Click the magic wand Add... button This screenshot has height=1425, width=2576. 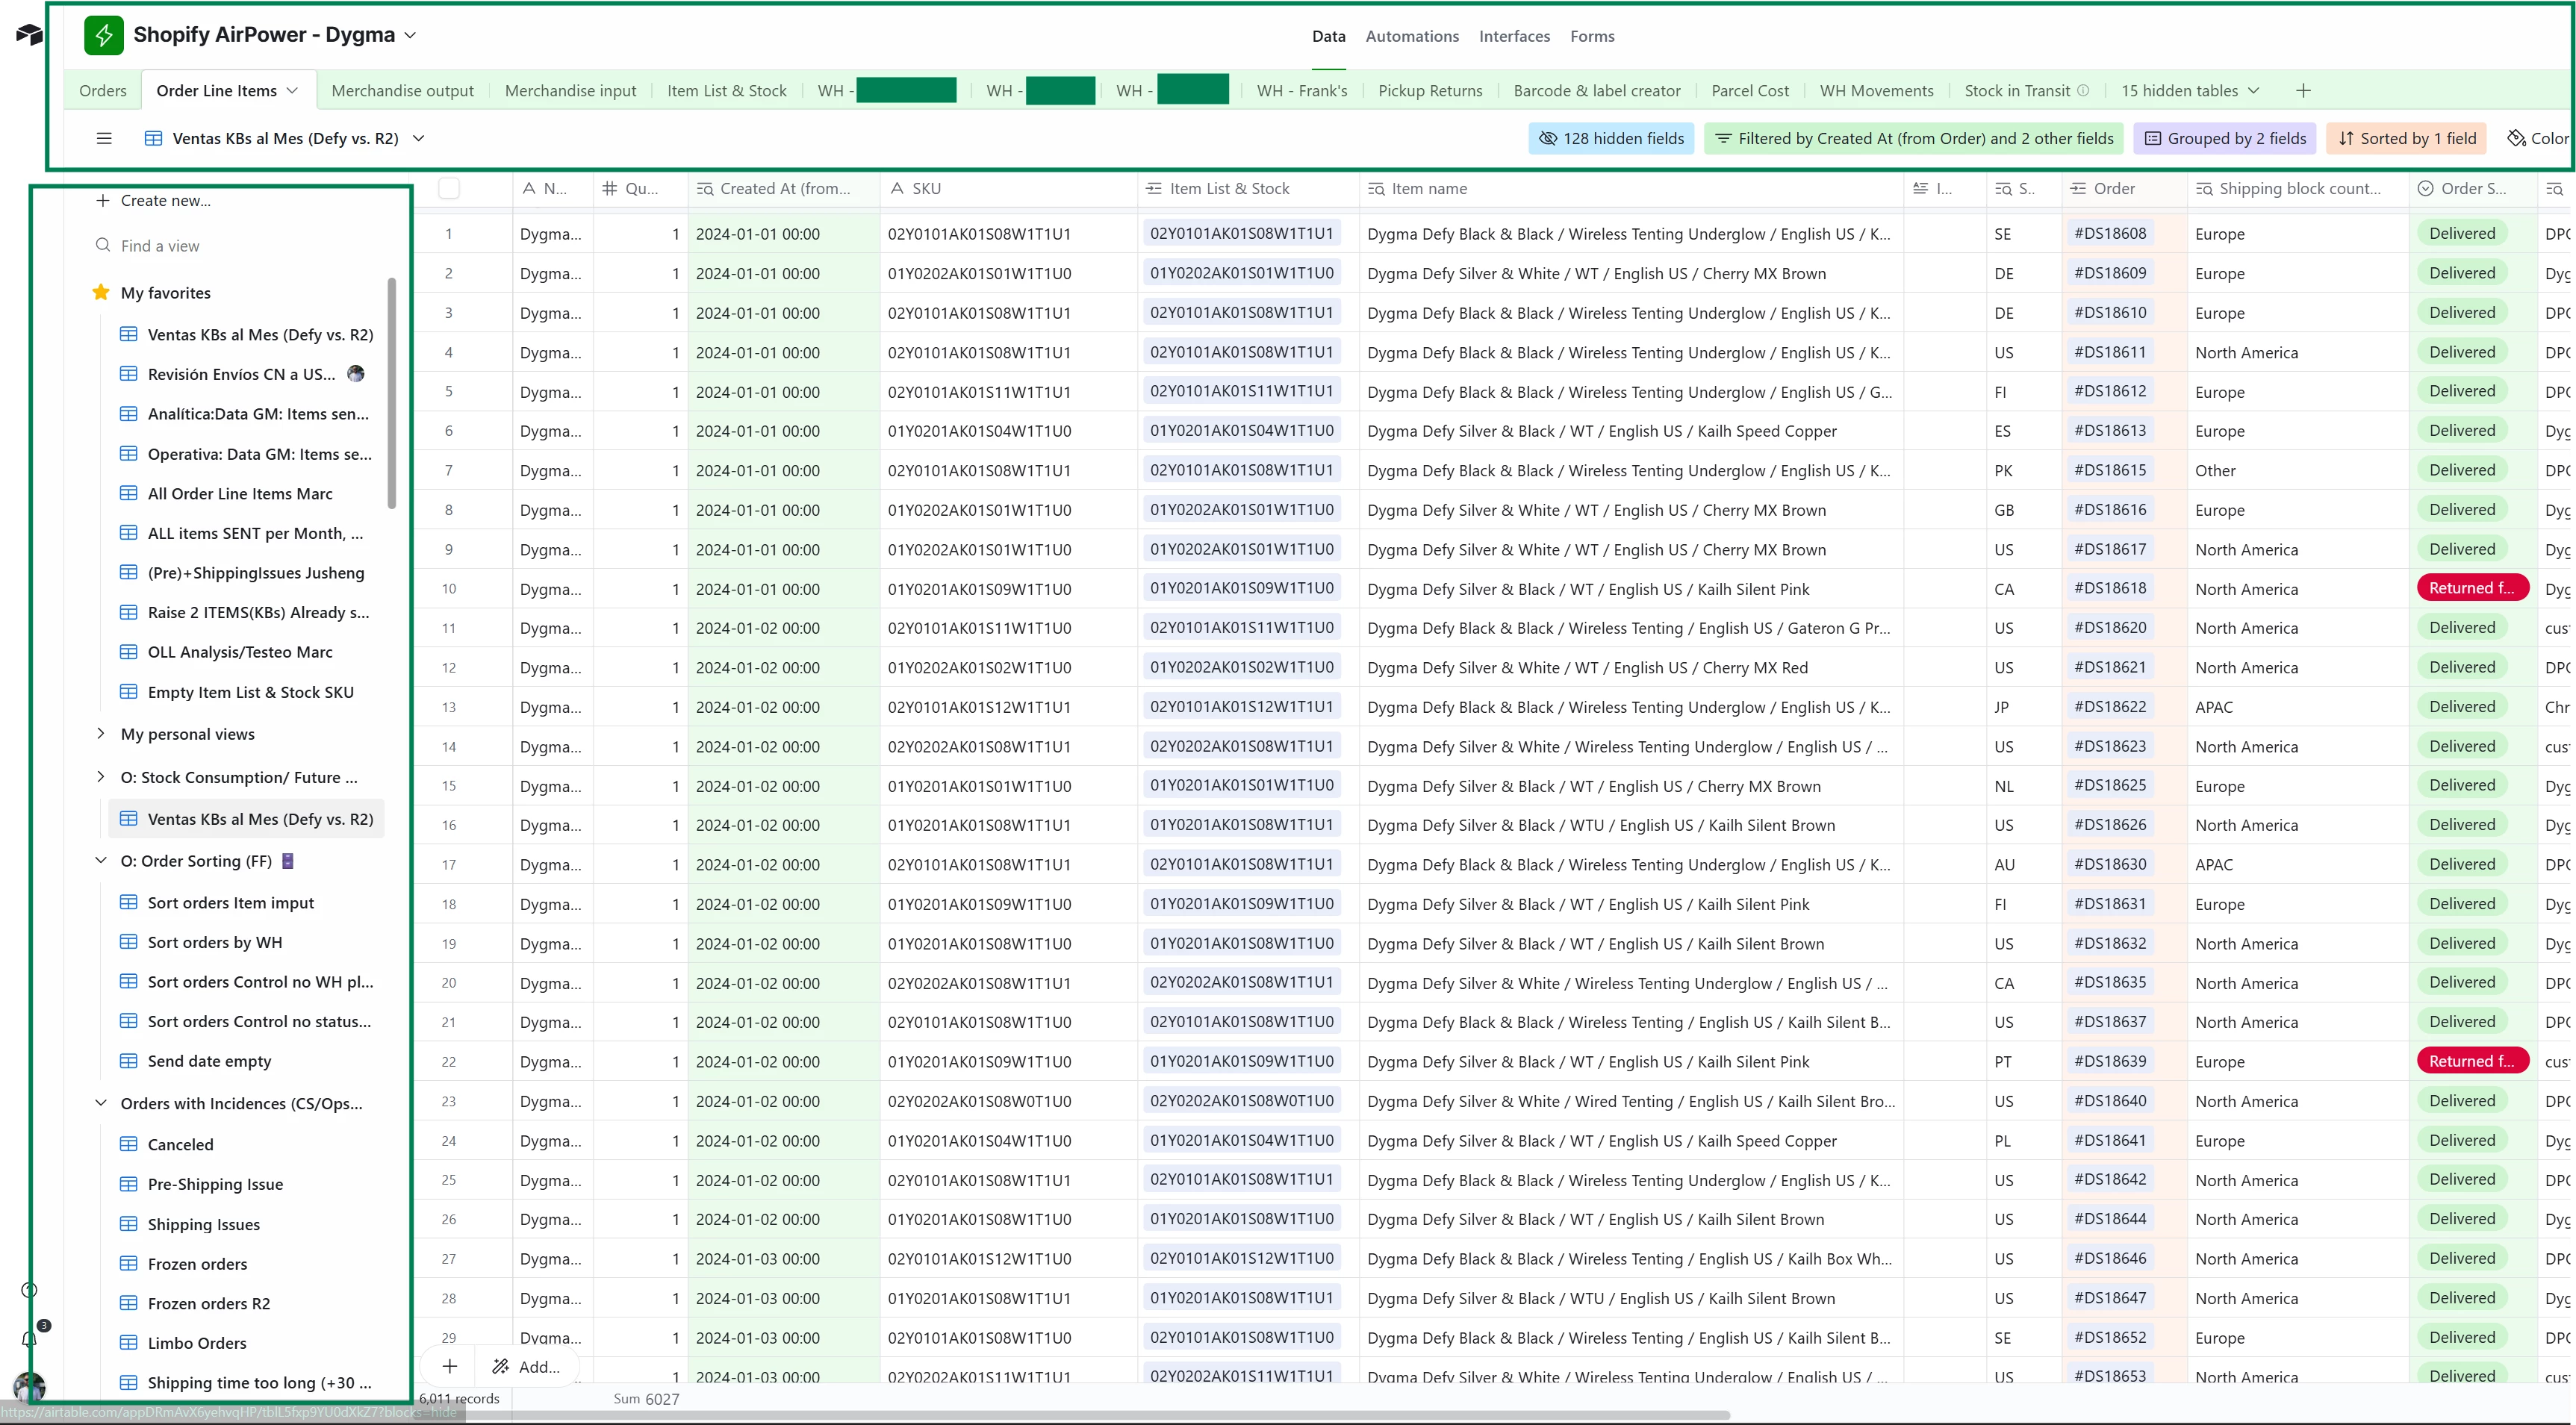coord(525,1366)
